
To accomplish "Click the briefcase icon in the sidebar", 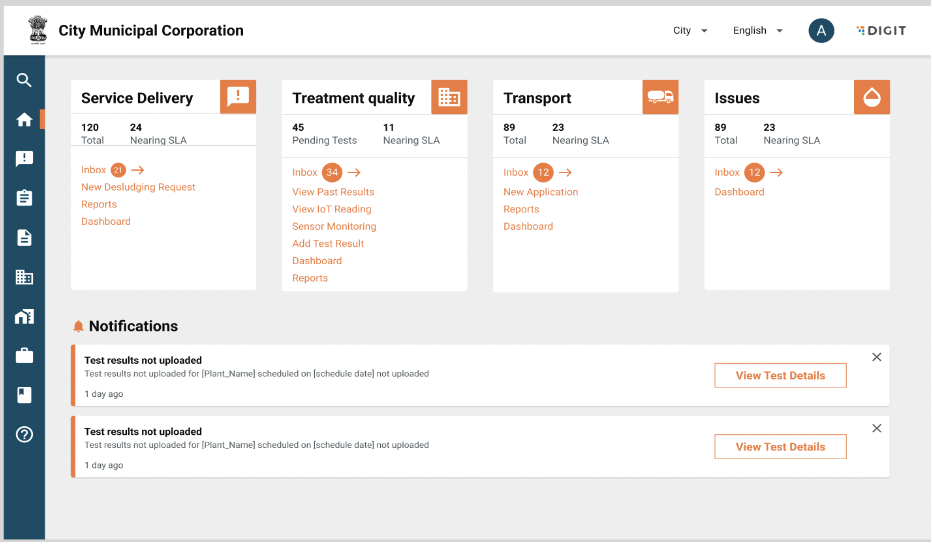I will [x=24, y=355].
